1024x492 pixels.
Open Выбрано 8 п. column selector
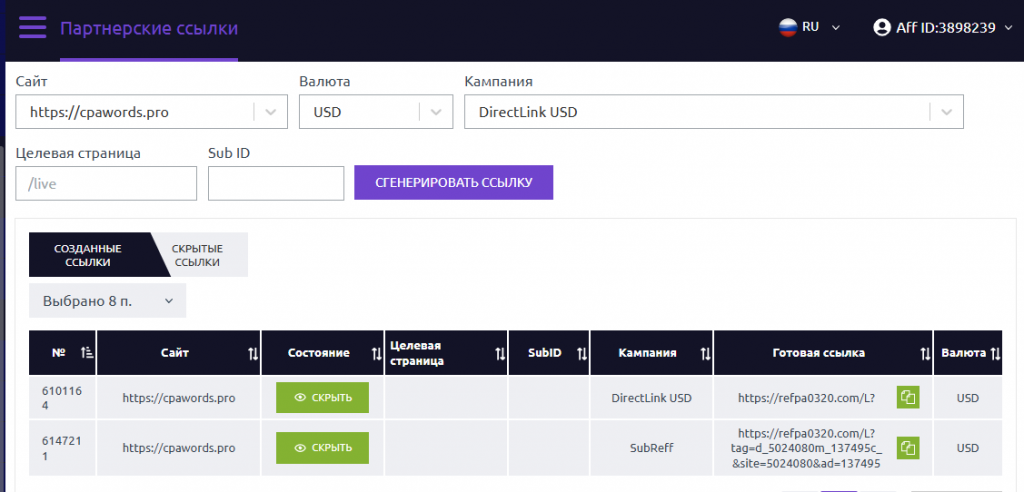point(108,300)
